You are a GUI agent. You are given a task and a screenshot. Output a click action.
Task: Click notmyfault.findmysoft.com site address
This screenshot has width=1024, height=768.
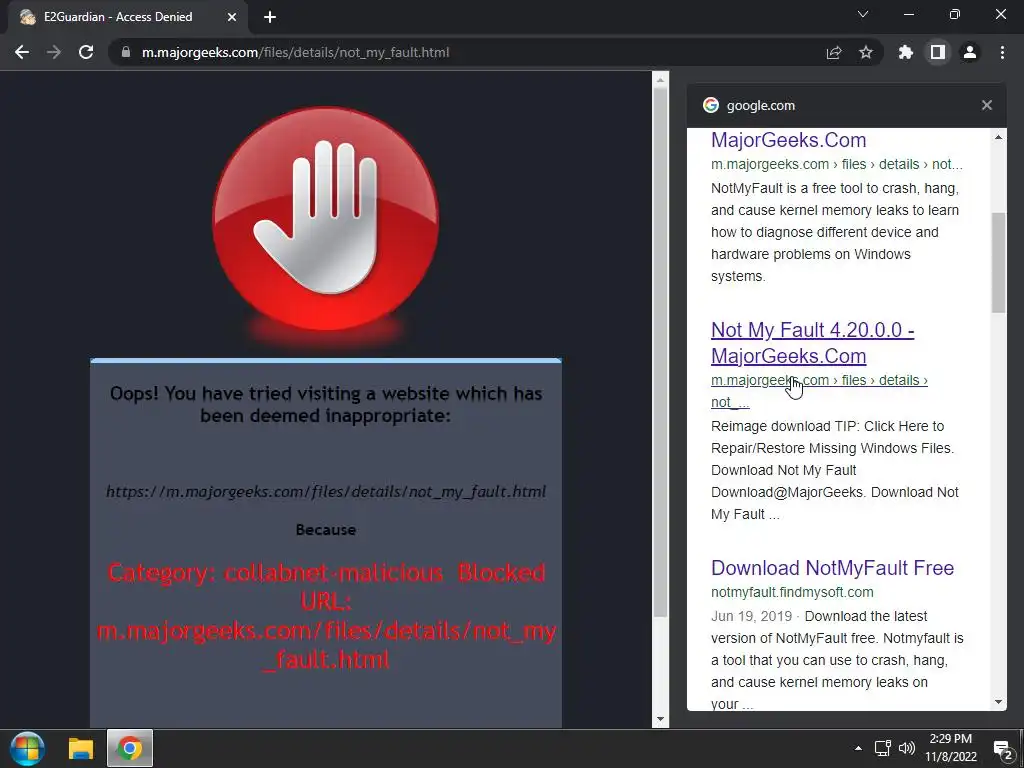(x=792, y=592)
